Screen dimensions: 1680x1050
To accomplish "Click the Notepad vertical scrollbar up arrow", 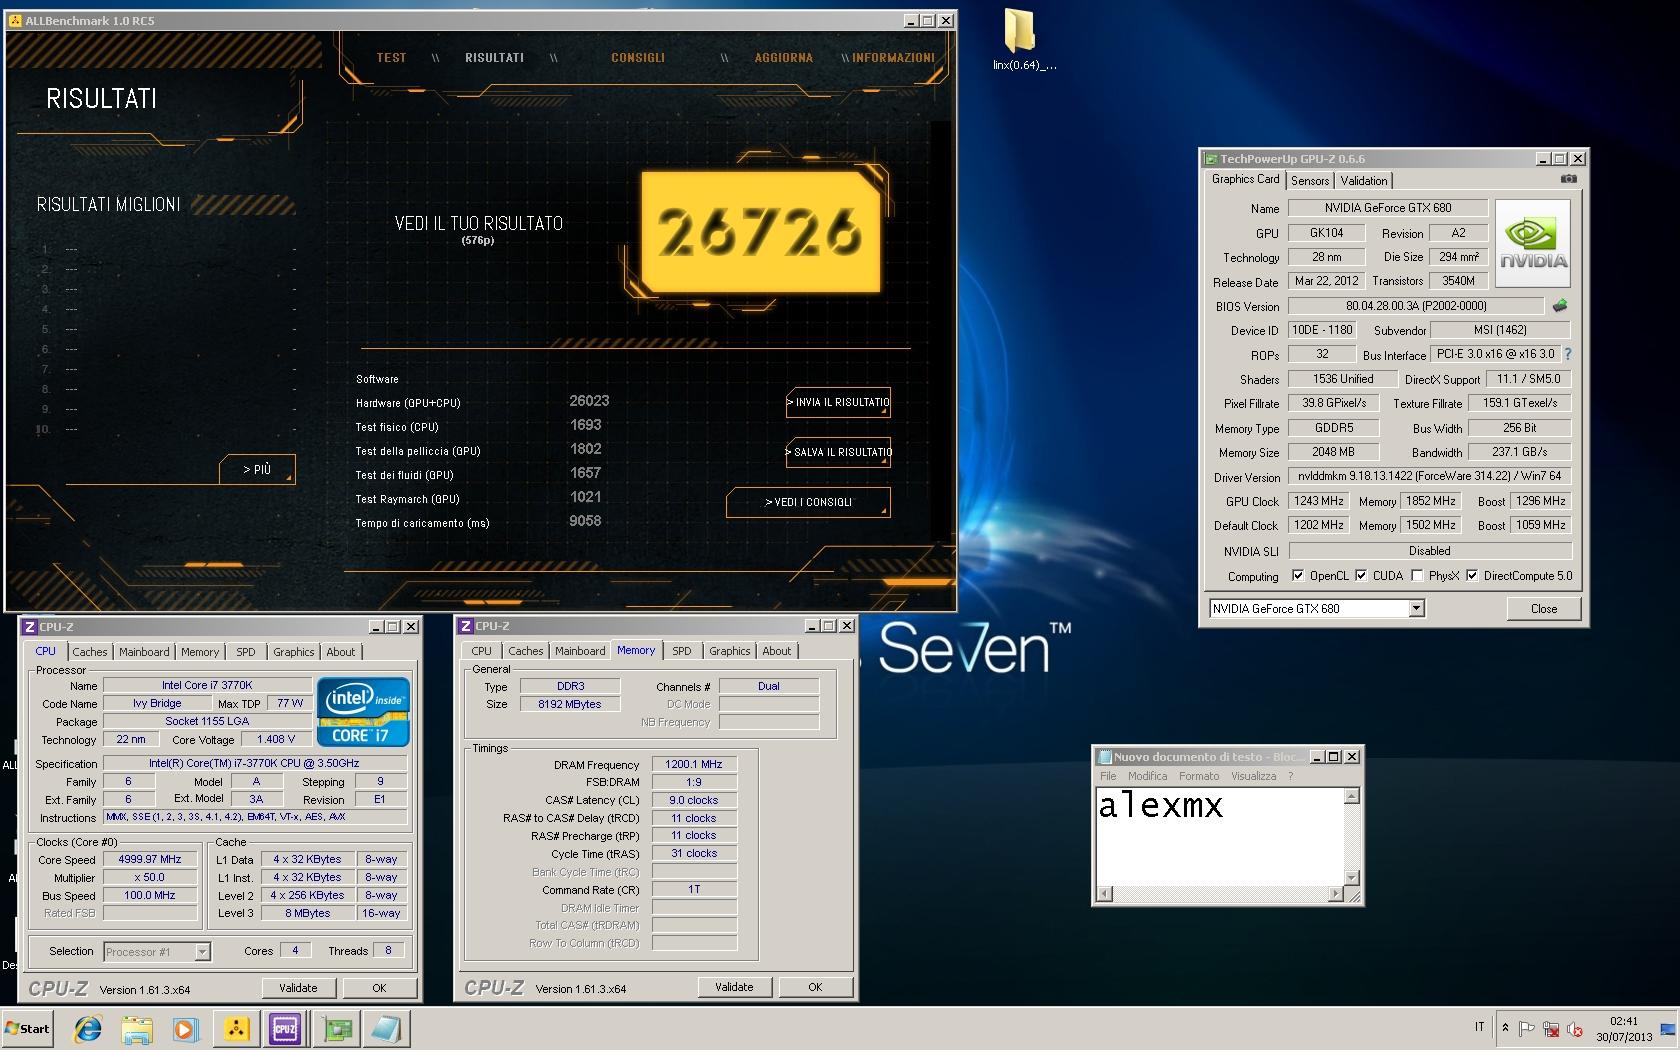I will (1351, 796).
